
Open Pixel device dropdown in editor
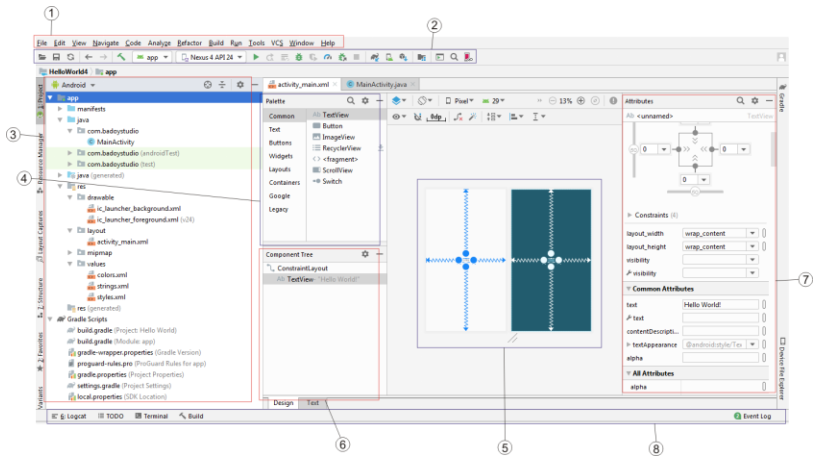pos(459,101)
